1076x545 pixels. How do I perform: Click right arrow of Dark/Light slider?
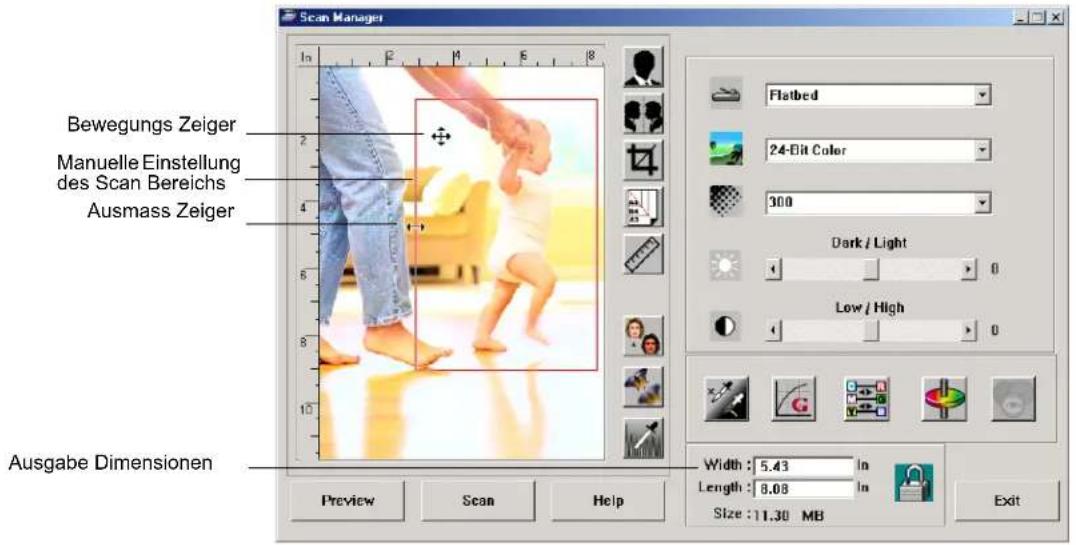click(x=968, y=269)
